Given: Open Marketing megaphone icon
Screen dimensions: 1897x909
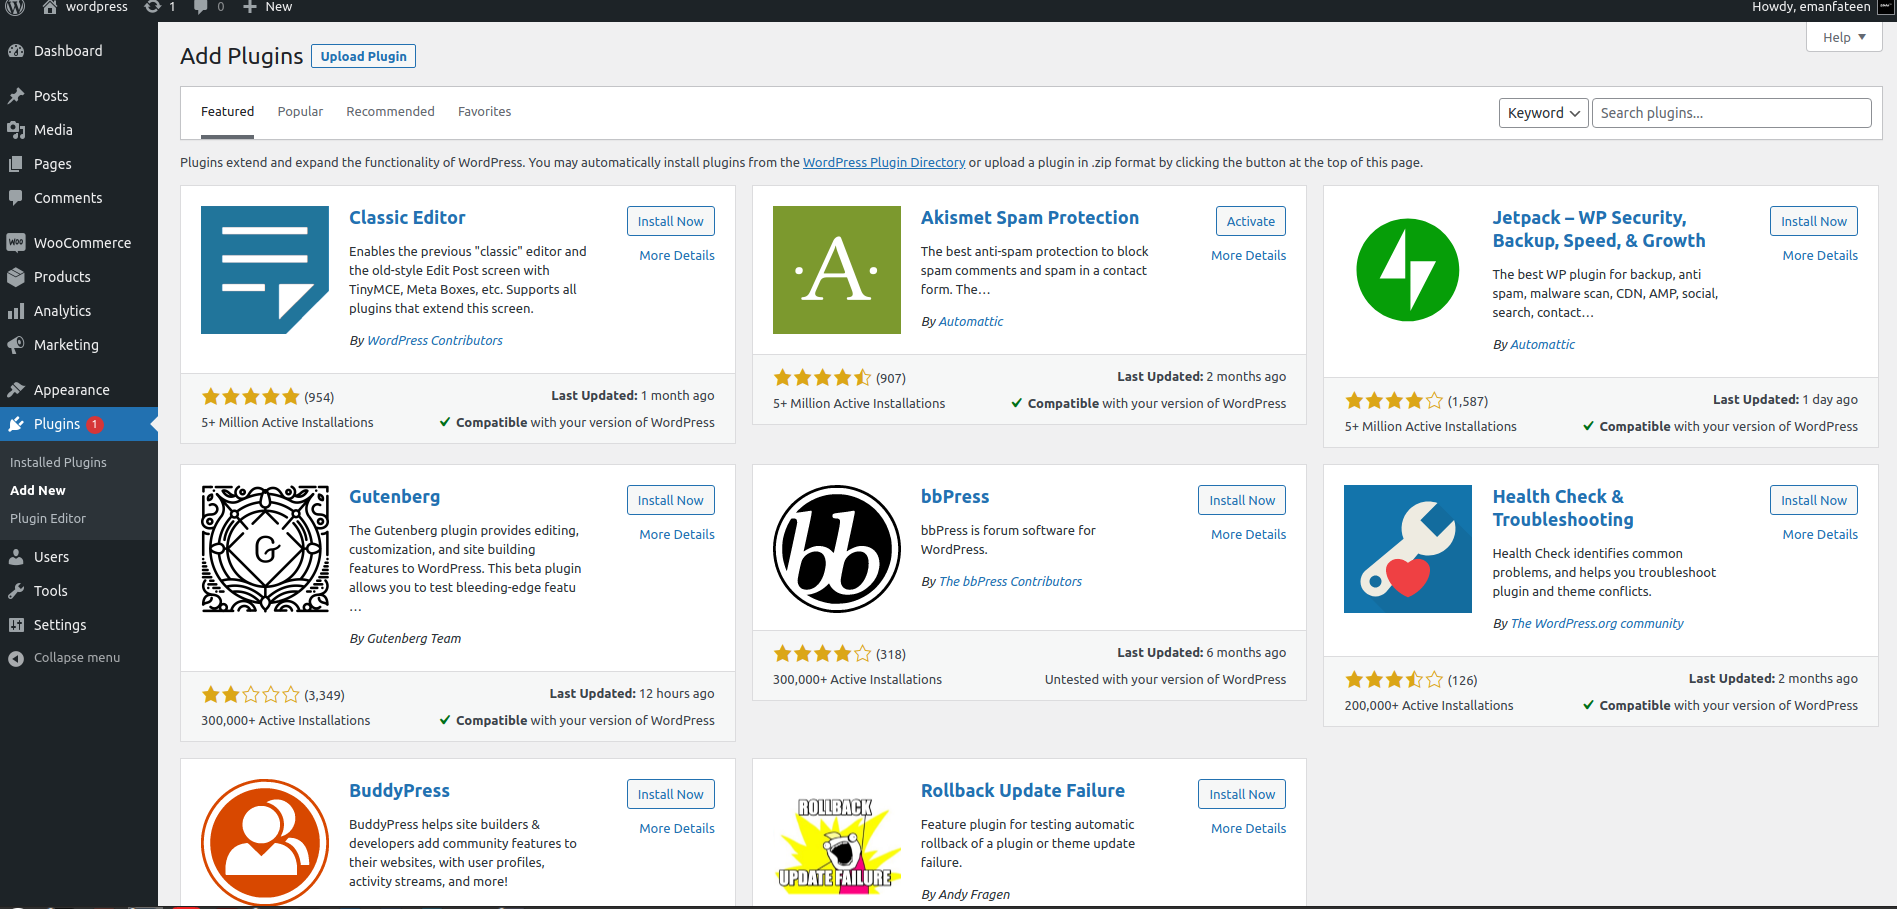Looking at the screenshot, I should (16, 345).
